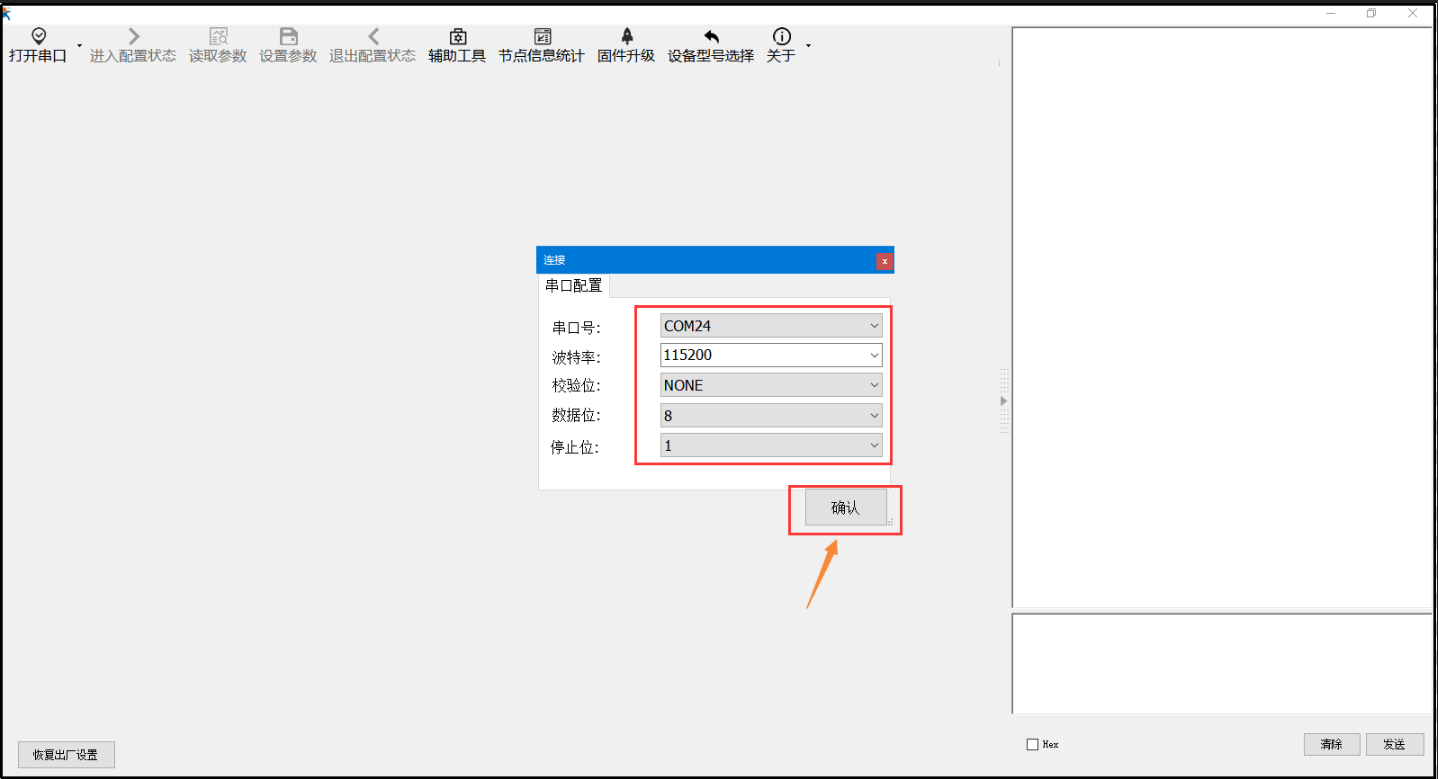
Task: Expand the 校验位 NONE parity dropdown
Action: [x=874, y=385]
